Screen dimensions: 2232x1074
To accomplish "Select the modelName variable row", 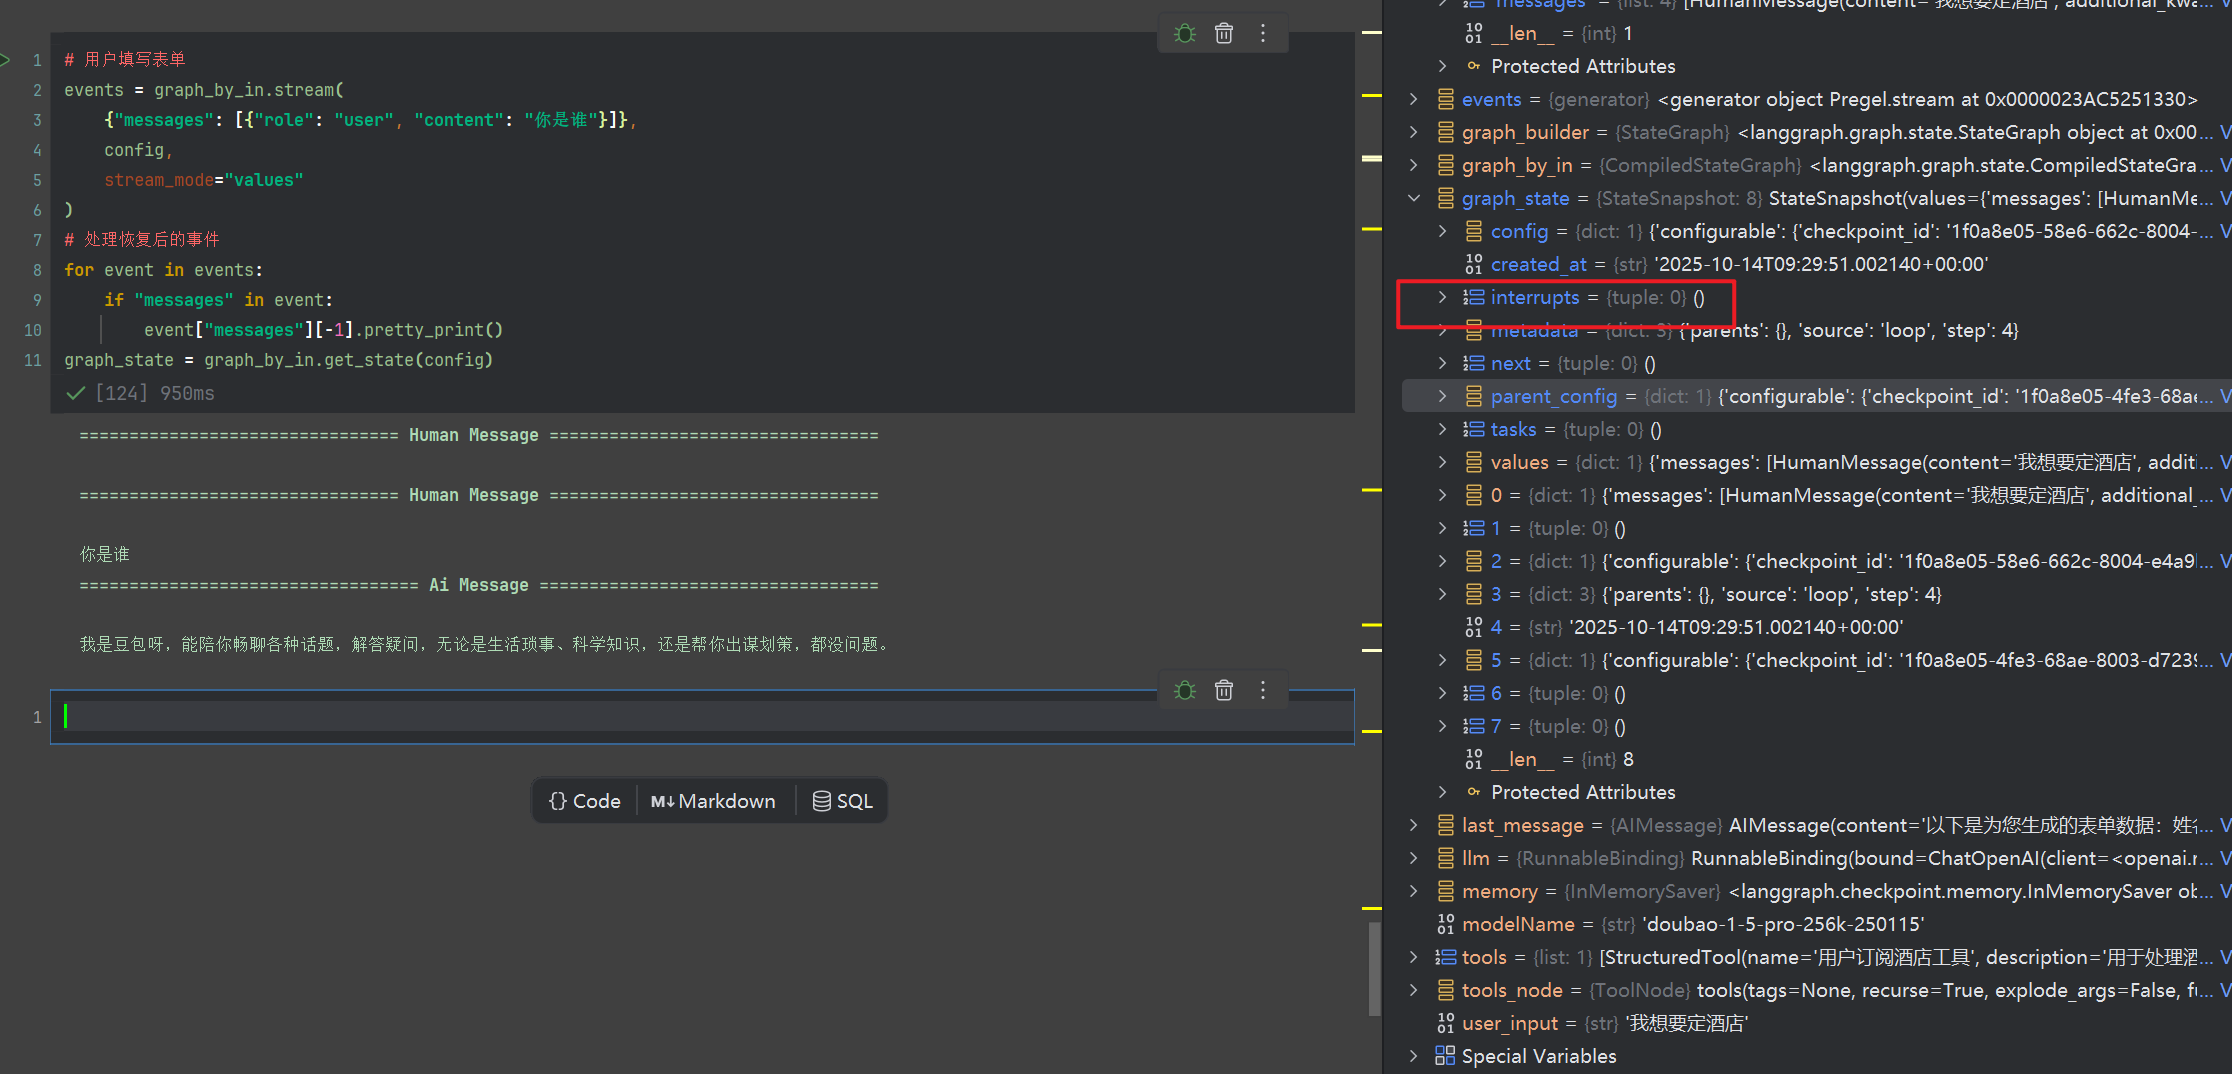I will [1518, 924].
